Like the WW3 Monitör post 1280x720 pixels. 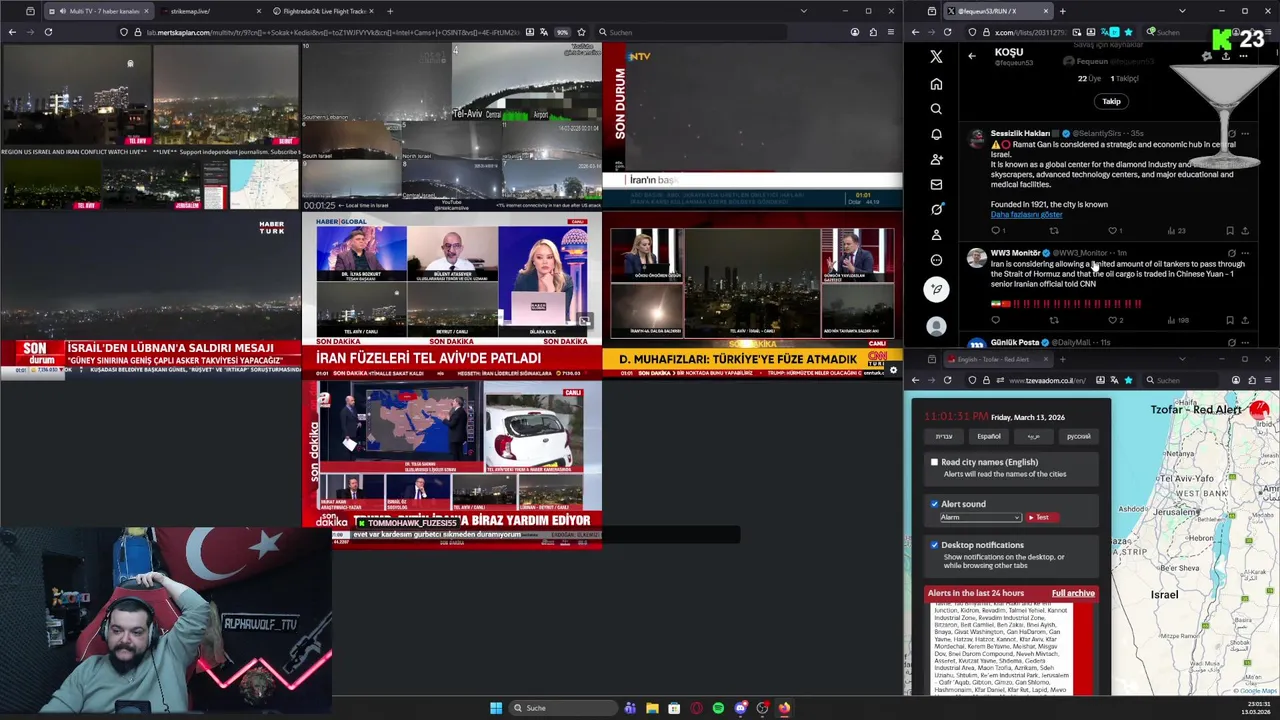click(x=1112, y=320)
